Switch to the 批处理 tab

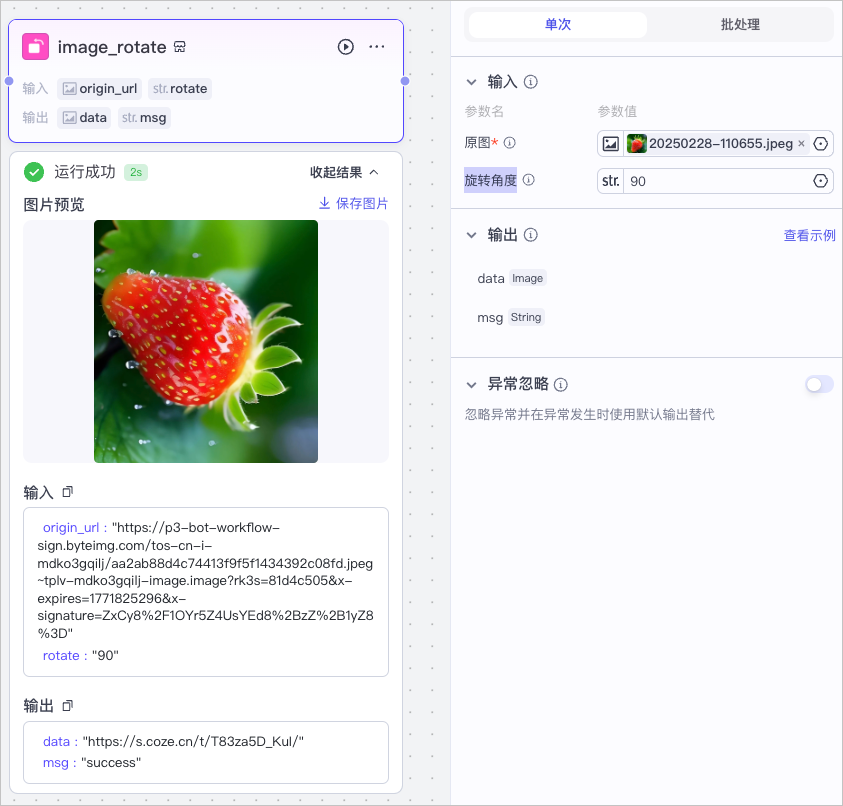click(740, 25)
